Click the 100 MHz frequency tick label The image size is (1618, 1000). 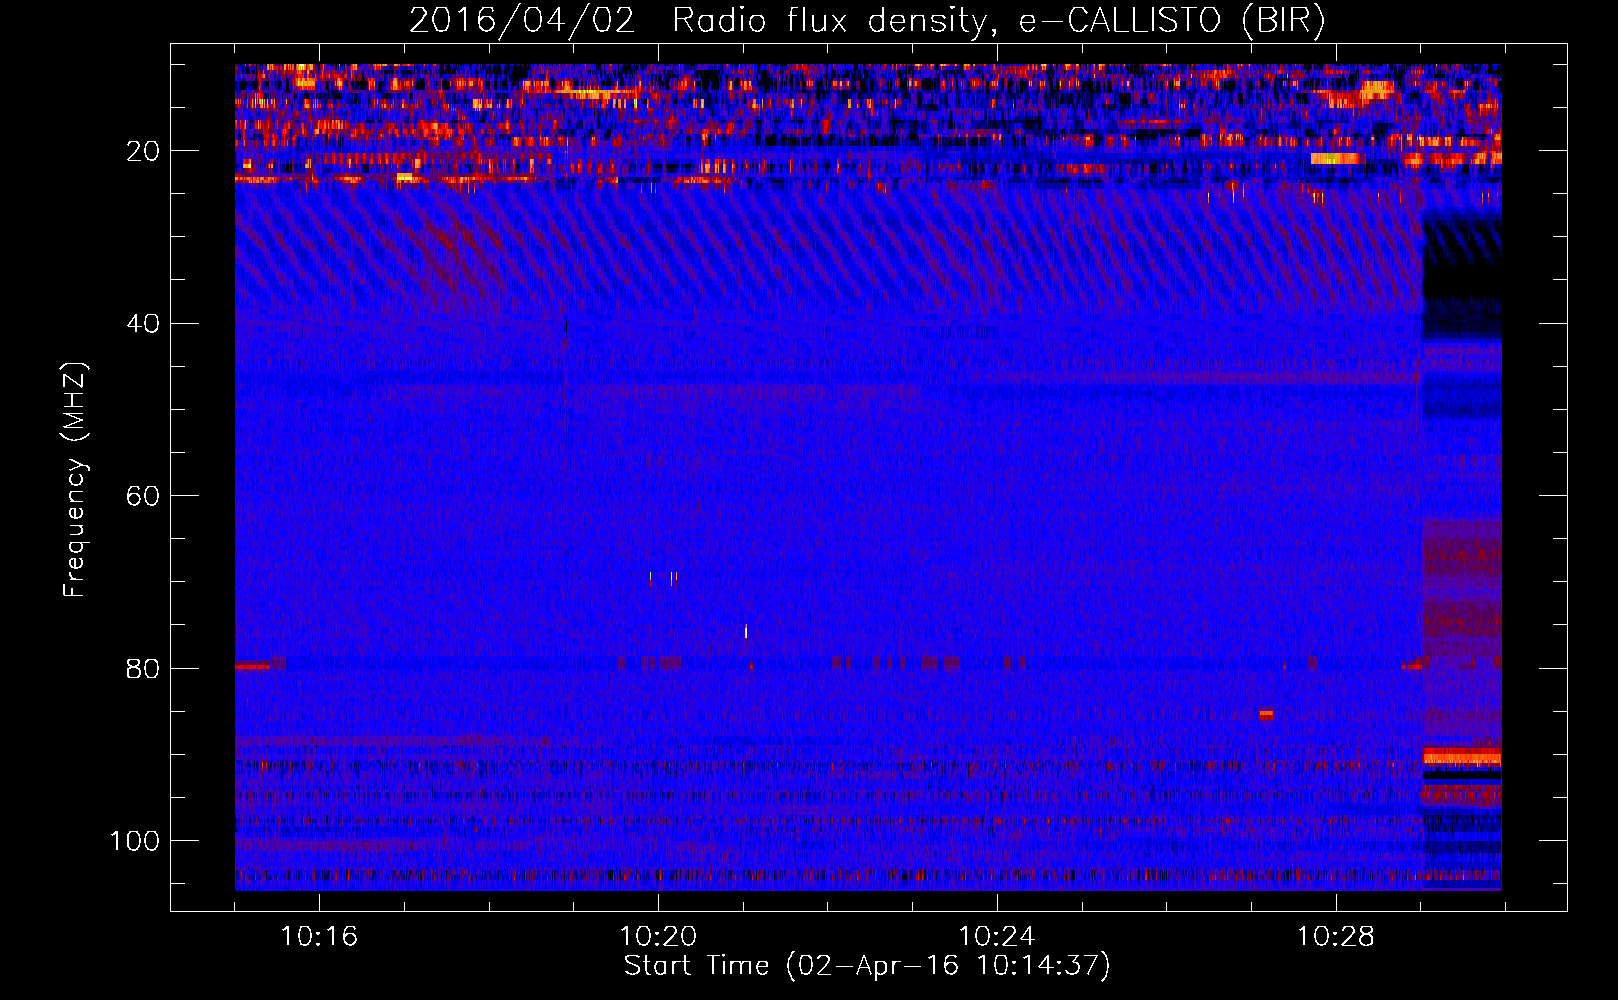[x=135, y=841]
